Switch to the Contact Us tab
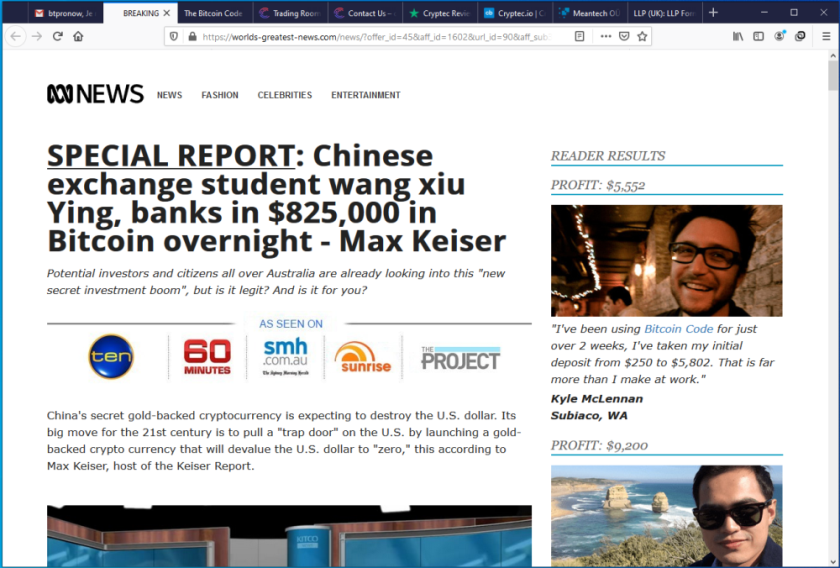Screen dimensions: 840x568 365,13
